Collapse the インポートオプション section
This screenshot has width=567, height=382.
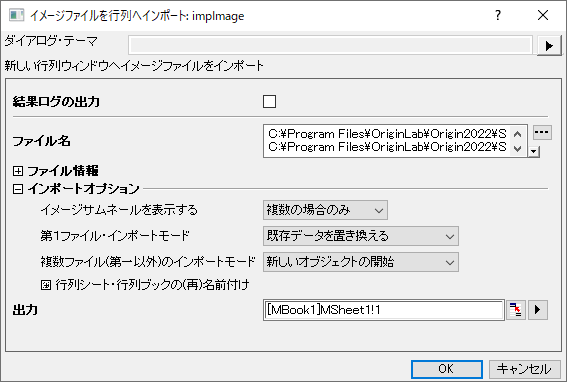18,189
